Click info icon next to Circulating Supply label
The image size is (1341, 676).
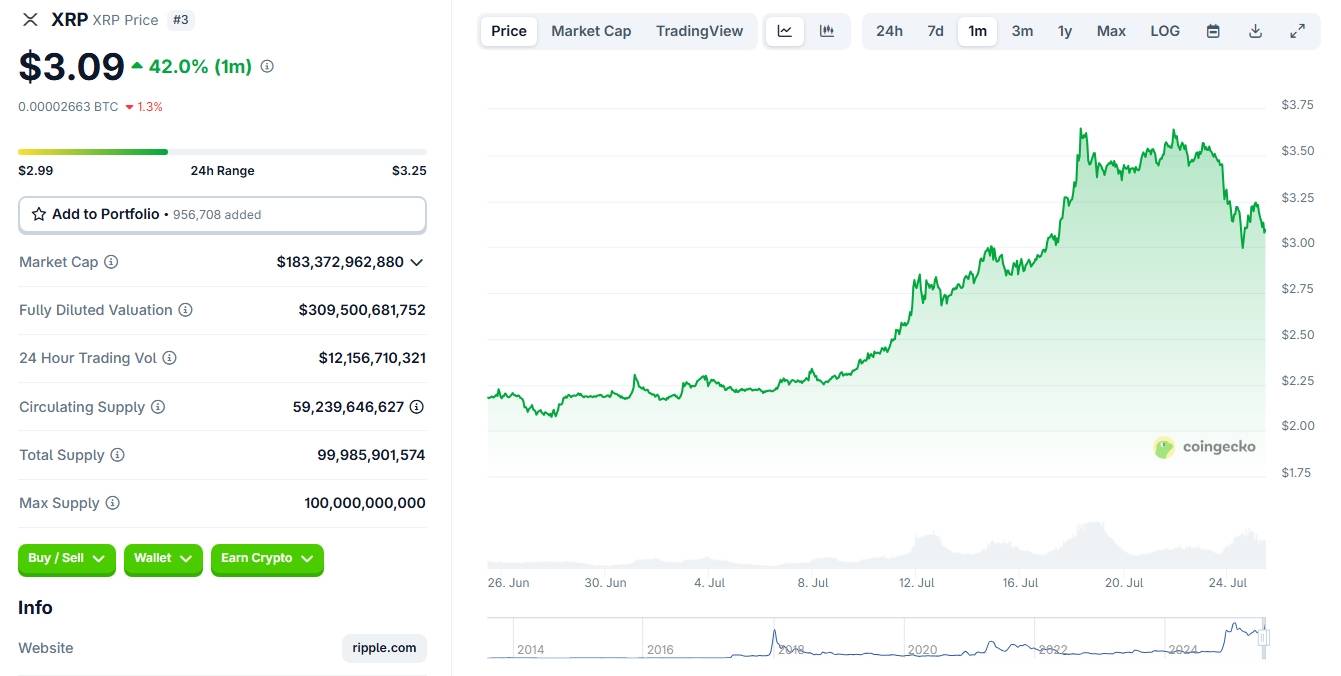[x=158, y=407]
